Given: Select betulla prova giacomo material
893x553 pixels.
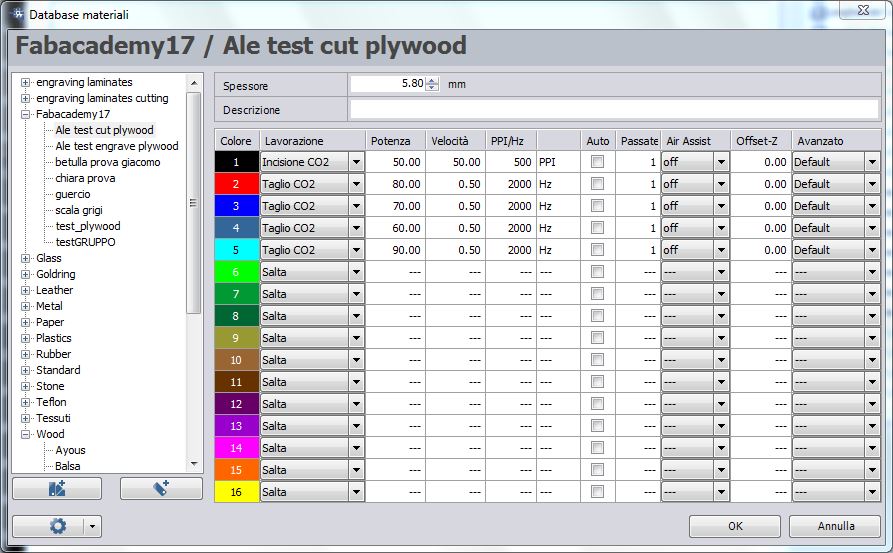Looking at the screenshot, I should coord(108,162).
